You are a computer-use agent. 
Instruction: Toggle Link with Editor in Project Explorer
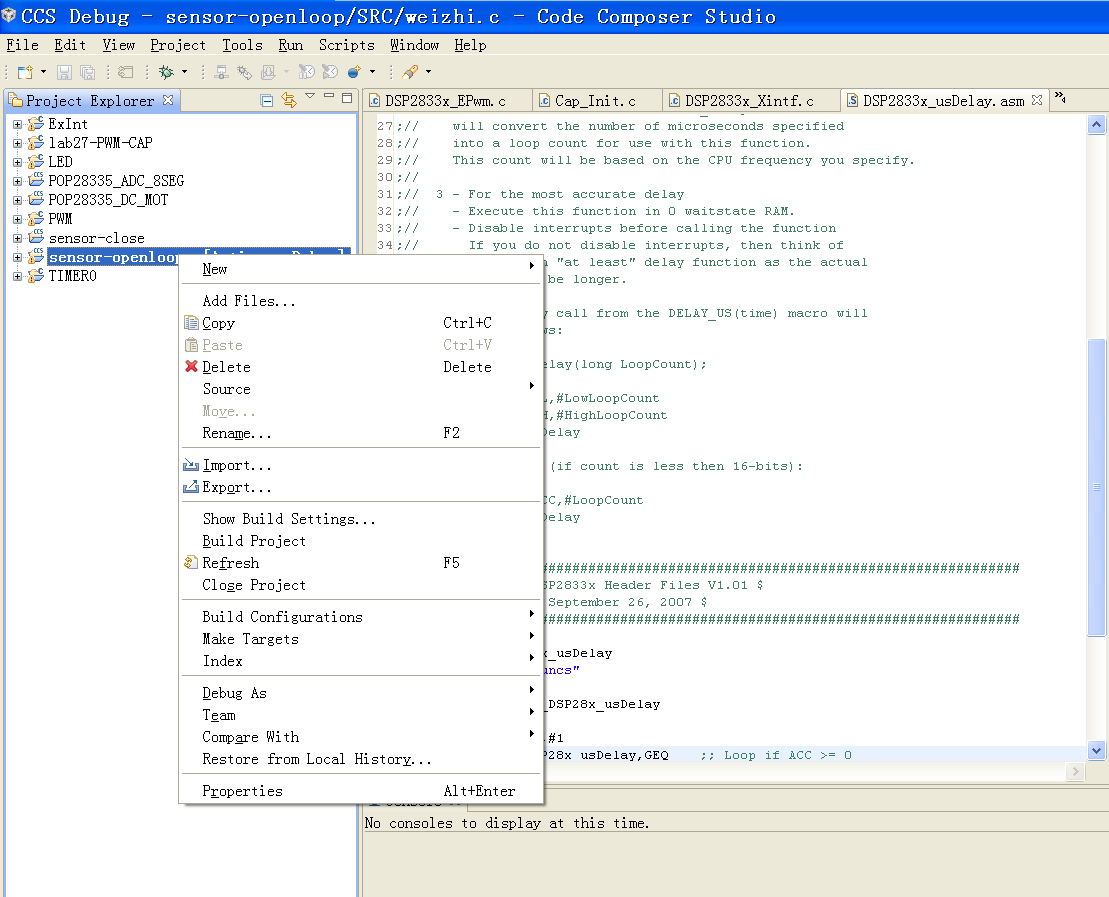tap(289, 100)
